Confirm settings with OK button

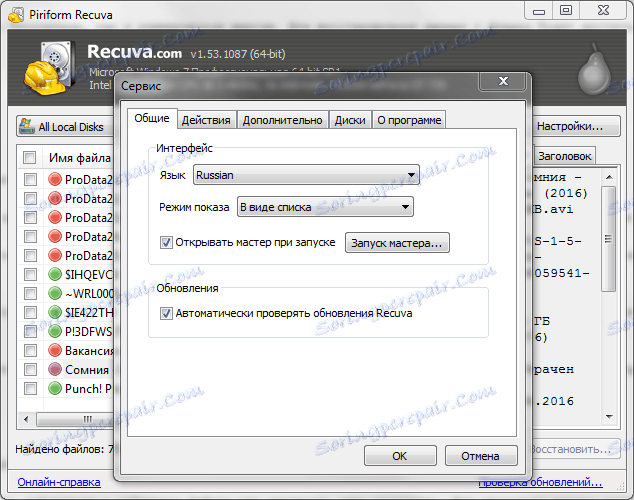click(400, 456)
